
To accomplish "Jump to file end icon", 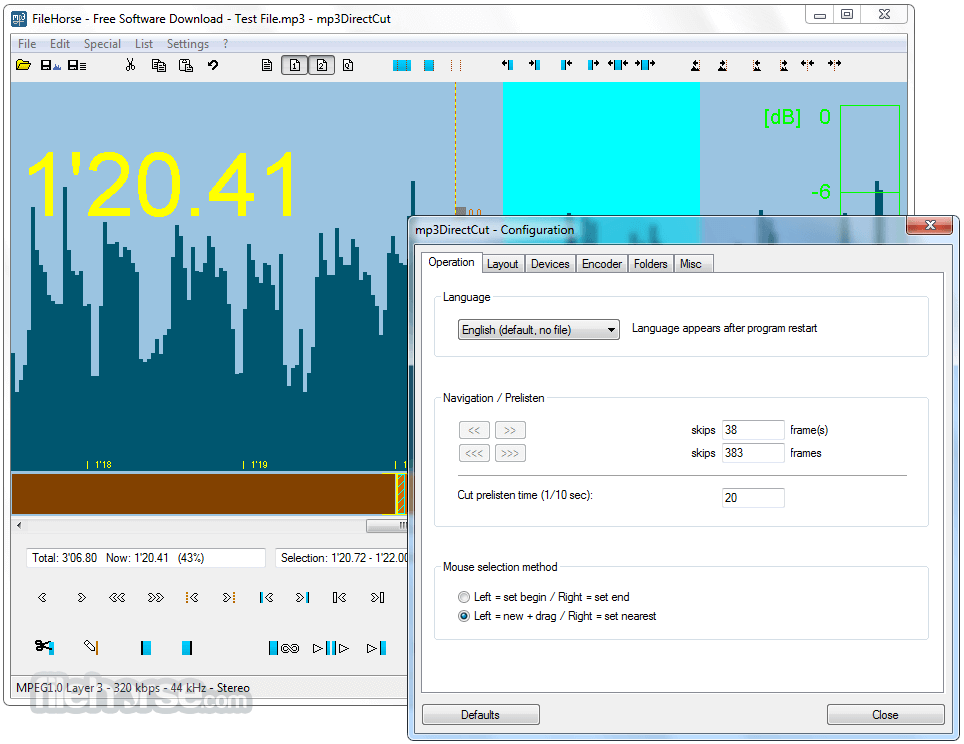I will coord(377,597).
